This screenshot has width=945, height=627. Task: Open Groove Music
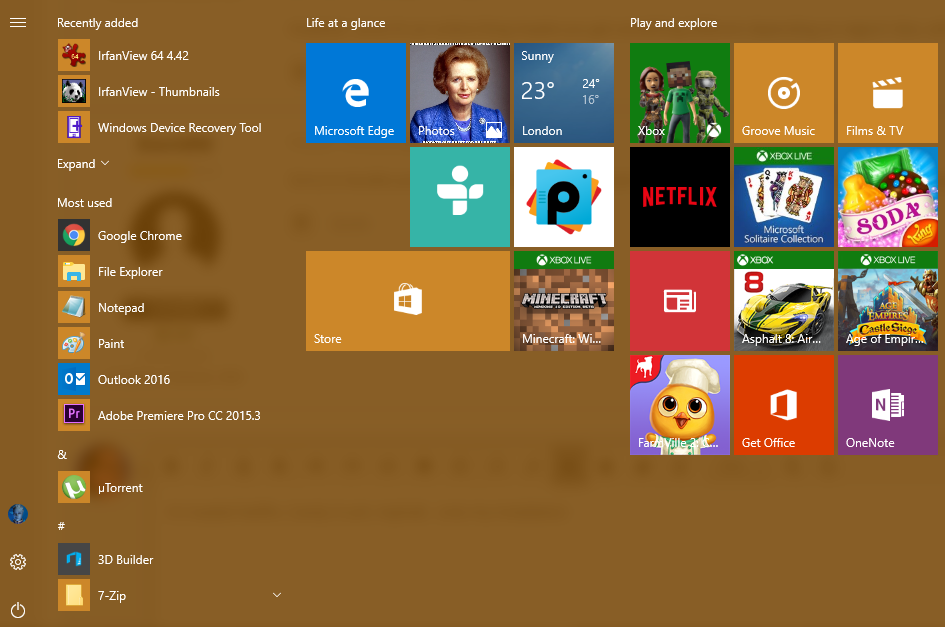pyautogui.click(x=783, y=93)
